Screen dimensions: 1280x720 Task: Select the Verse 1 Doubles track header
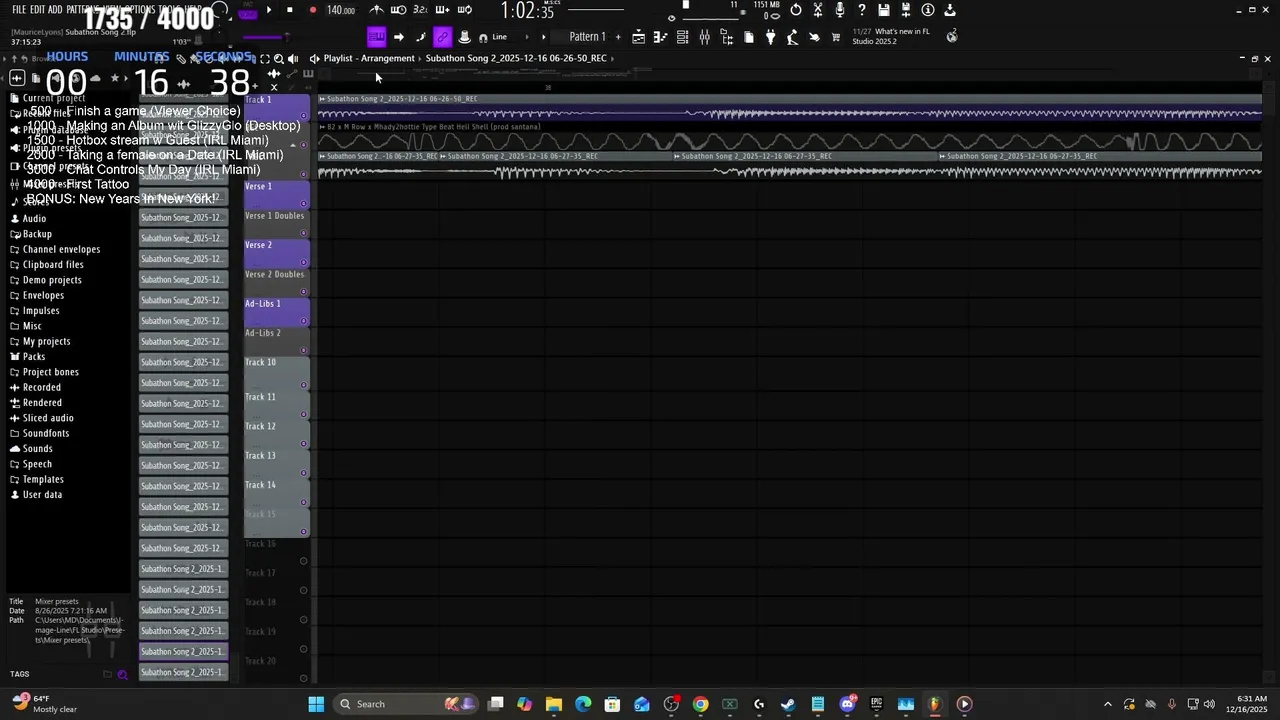(276, 224)
